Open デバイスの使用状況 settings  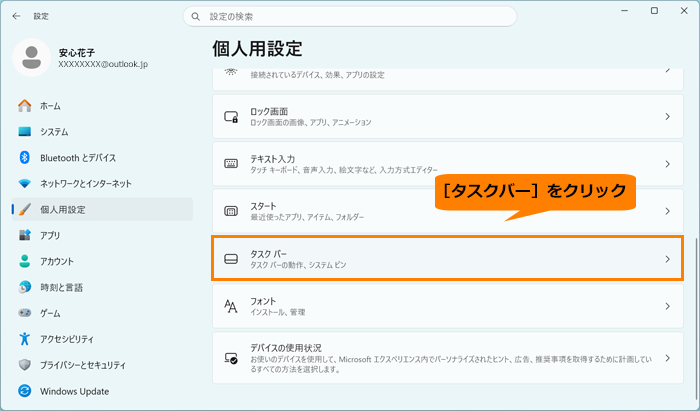[448, 358]
